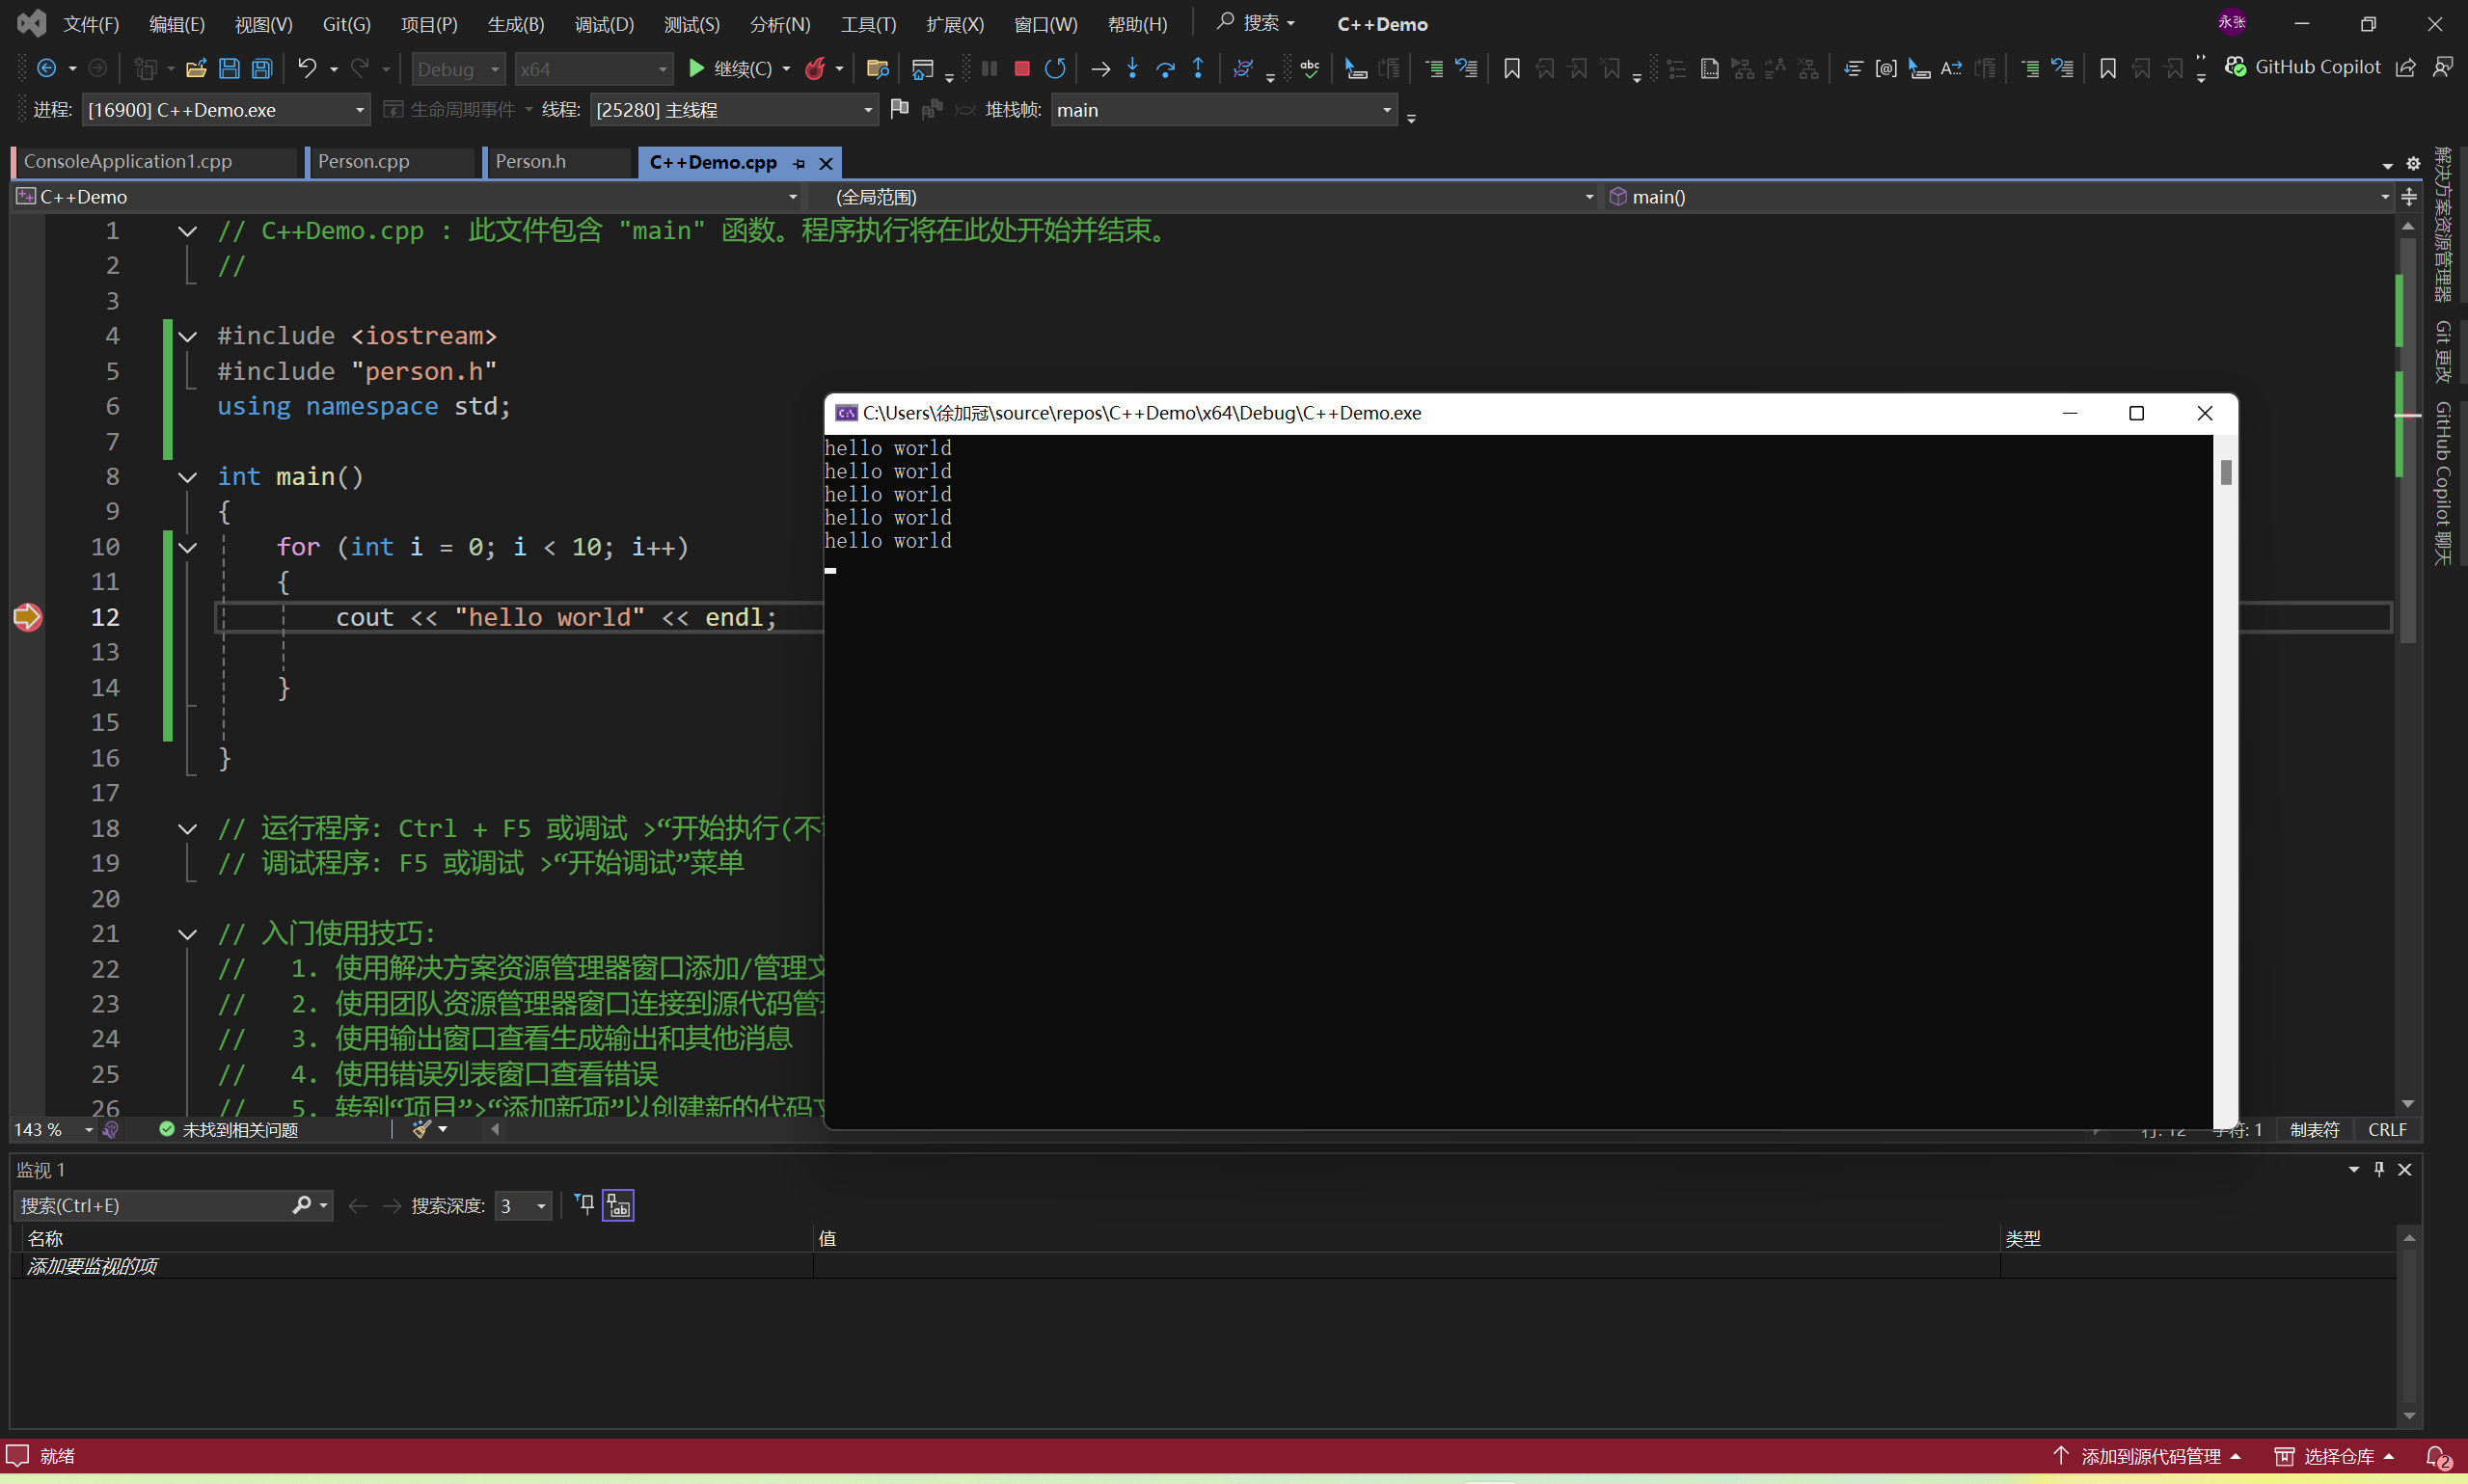The height and width of the screenshot is (1484, 2468).
Task: Close the C++Demo.cpp tab
Action: [826, 163]
